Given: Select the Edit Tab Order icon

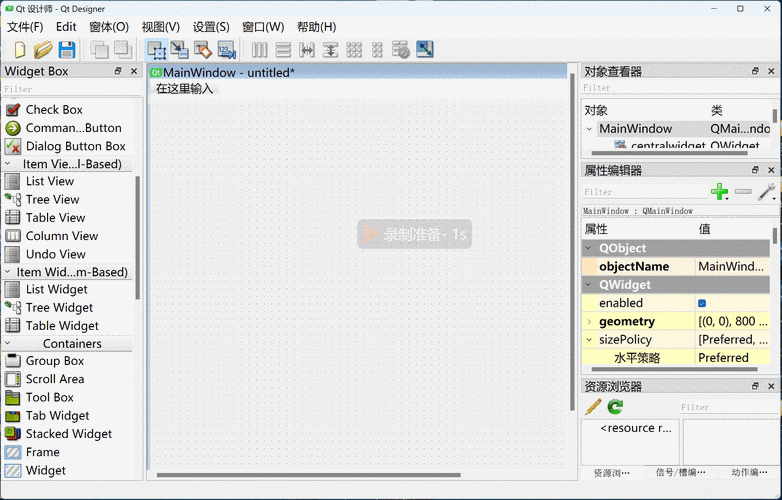Looking at the screenshot, I should pyautogui.click(x=226, y=49).
